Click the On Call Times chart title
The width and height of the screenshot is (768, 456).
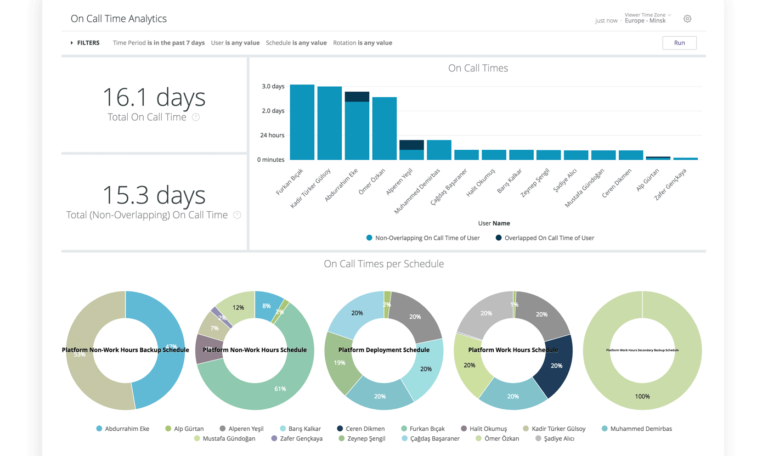tap(478, 68)
